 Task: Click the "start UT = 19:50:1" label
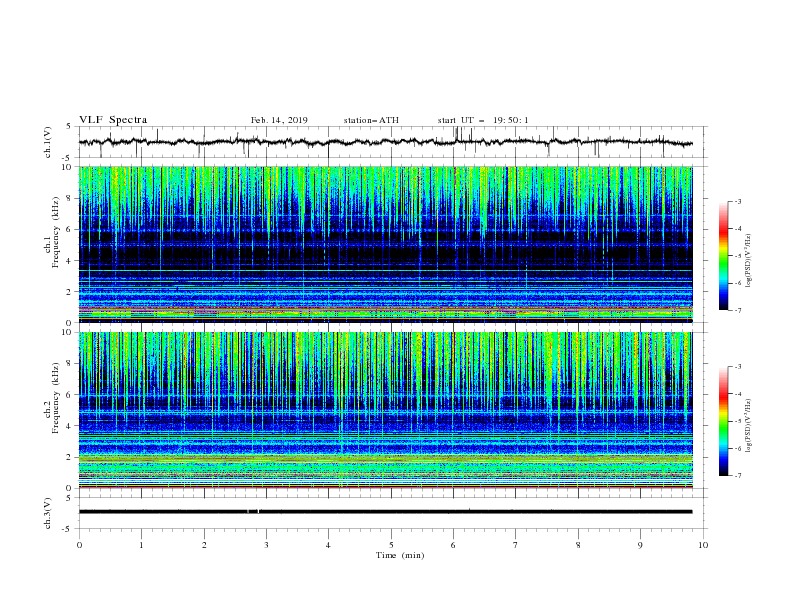point(483,120)
